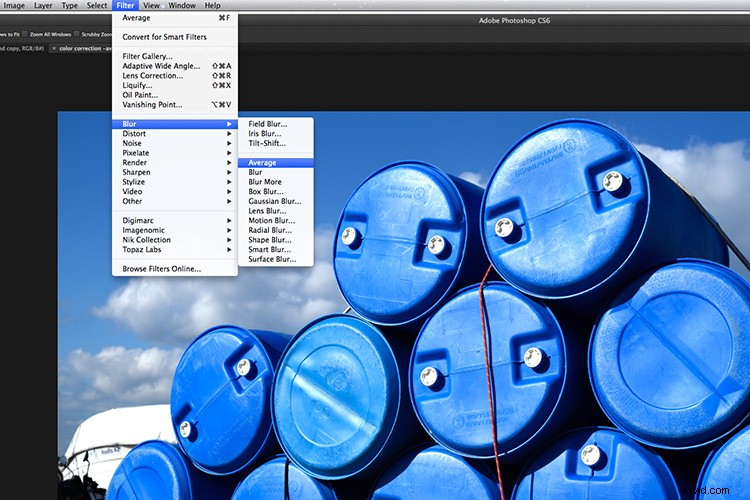Open Vanishing Point... filter
Viewport: 750px width, 500px height.
click(175, 104)
